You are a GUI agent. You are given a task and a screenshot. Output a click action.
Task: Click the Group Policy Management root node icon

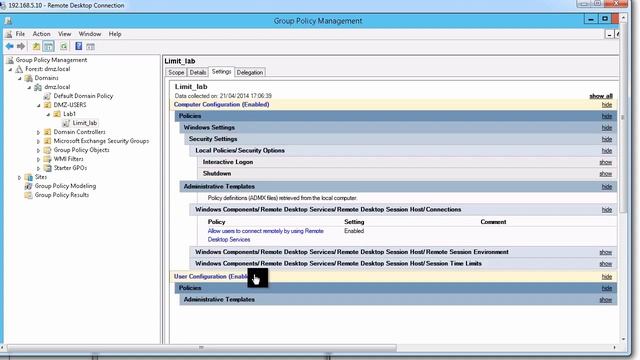coord(10,60)
